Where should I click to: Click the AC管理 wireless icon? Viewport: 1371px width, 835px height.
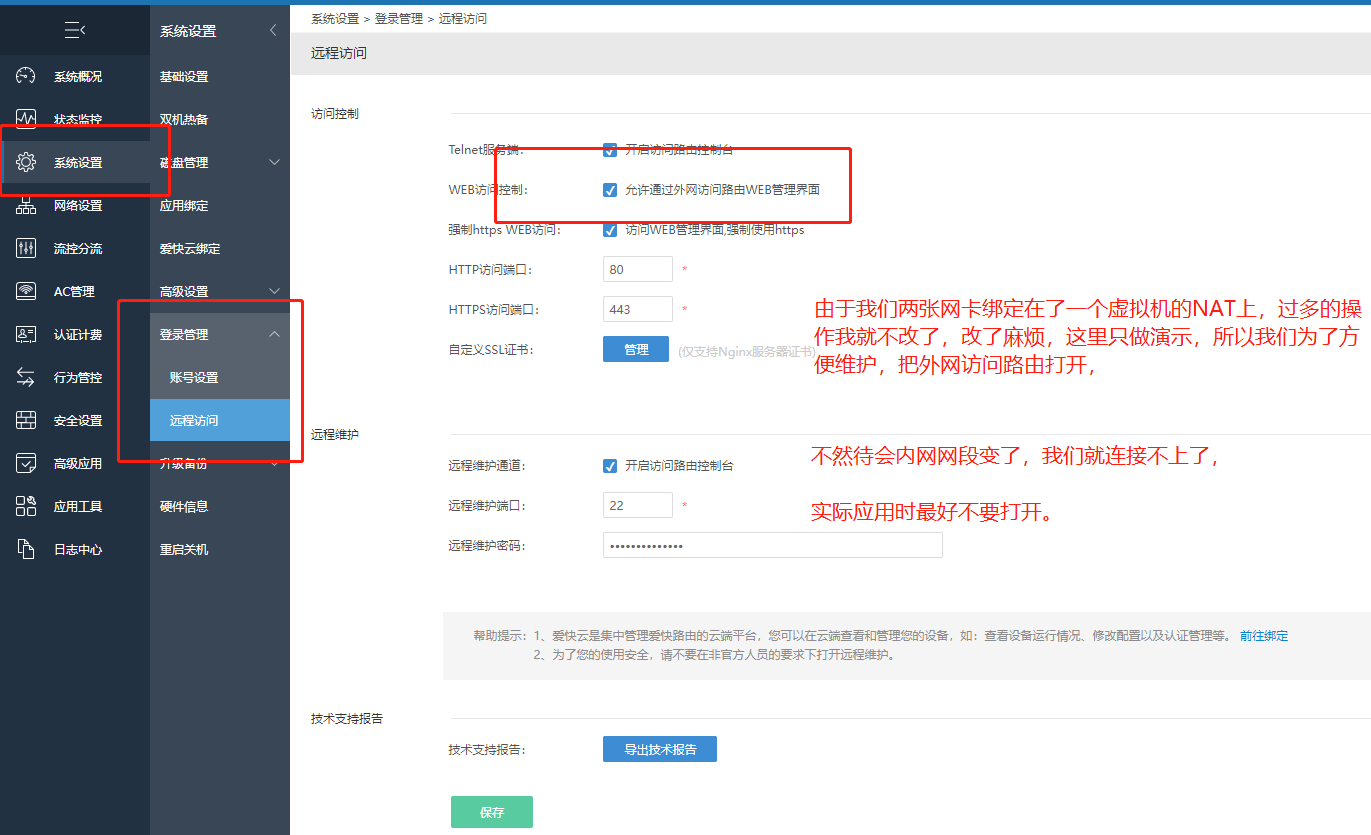tap(26, 291)
